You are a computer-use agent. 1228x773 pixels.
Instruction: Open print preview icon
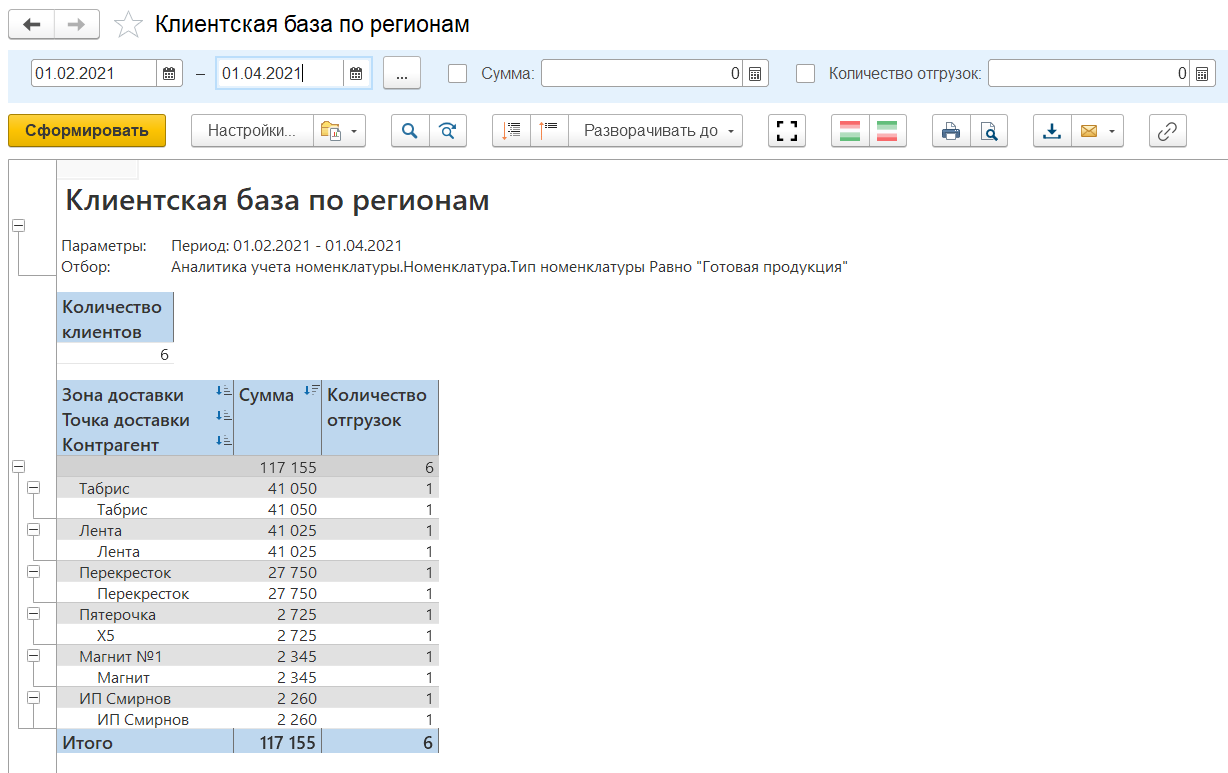pyautogui.click(x=988, y=131)
